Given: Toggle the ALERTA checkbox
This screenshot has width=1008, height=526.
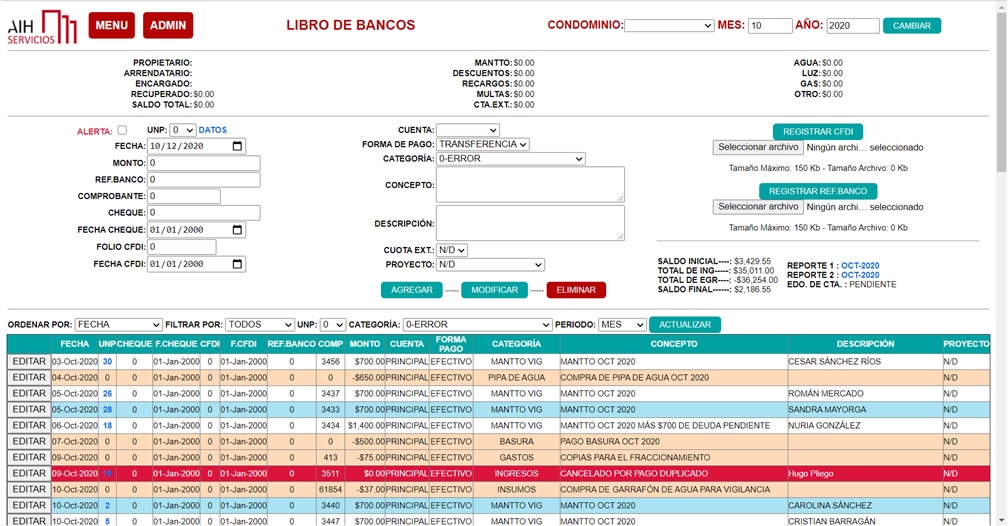Looking at the screenshot, I should click(122, 130).
